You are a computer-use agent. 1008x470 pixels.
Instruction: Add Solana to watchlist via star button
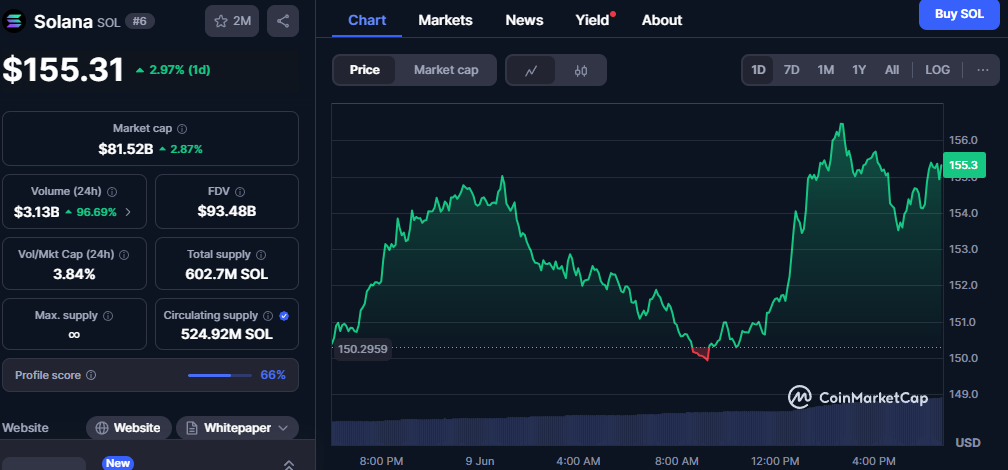click(231, 21)
